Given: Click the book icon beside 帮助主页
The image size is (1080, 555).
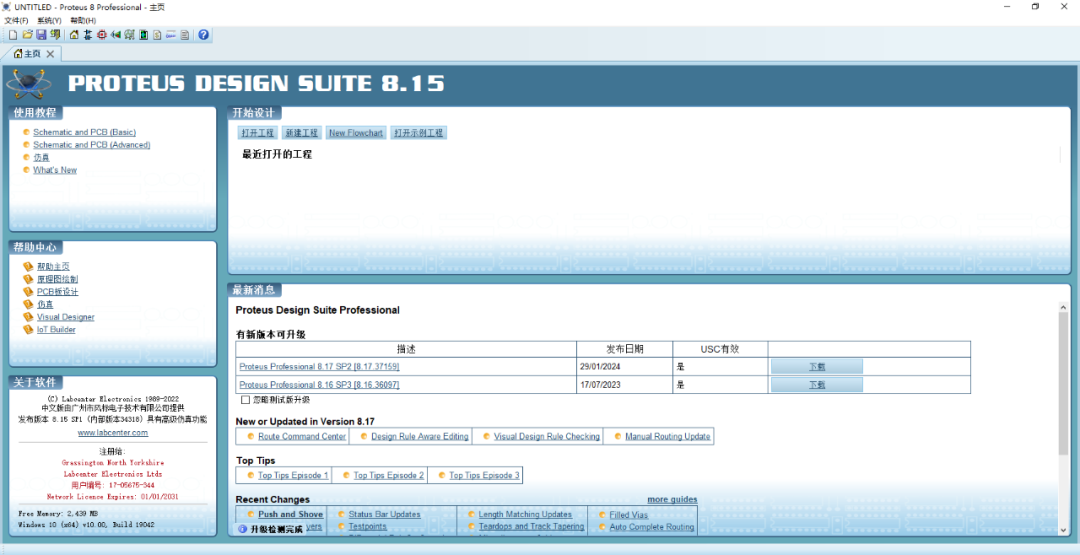Looking at the screenshot, I should [28, 266].
